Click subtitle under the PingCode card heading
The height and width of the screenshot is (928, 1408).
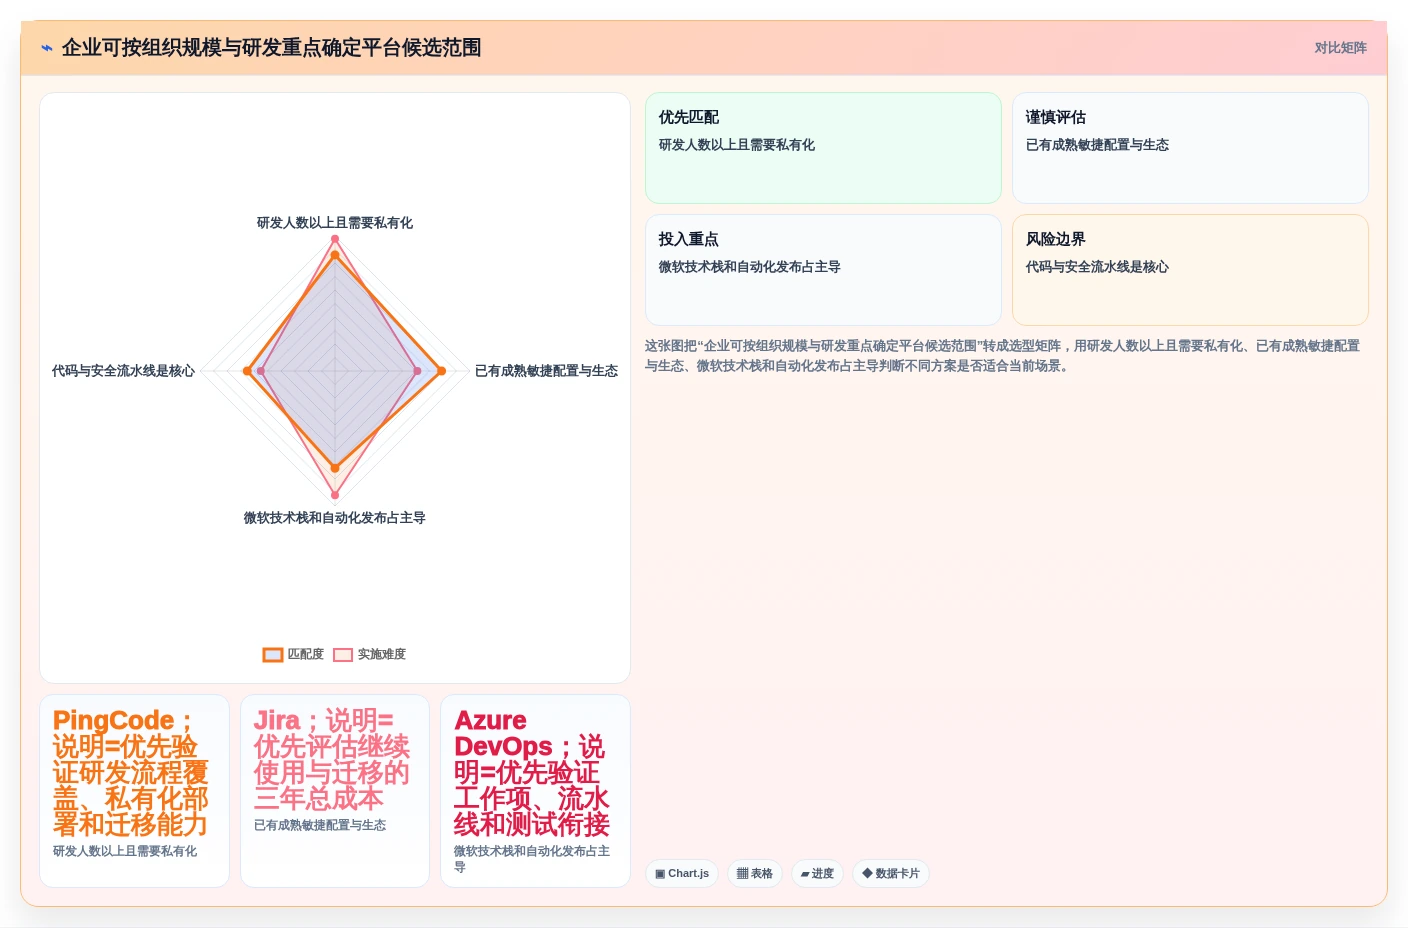[x=125, y=851]
